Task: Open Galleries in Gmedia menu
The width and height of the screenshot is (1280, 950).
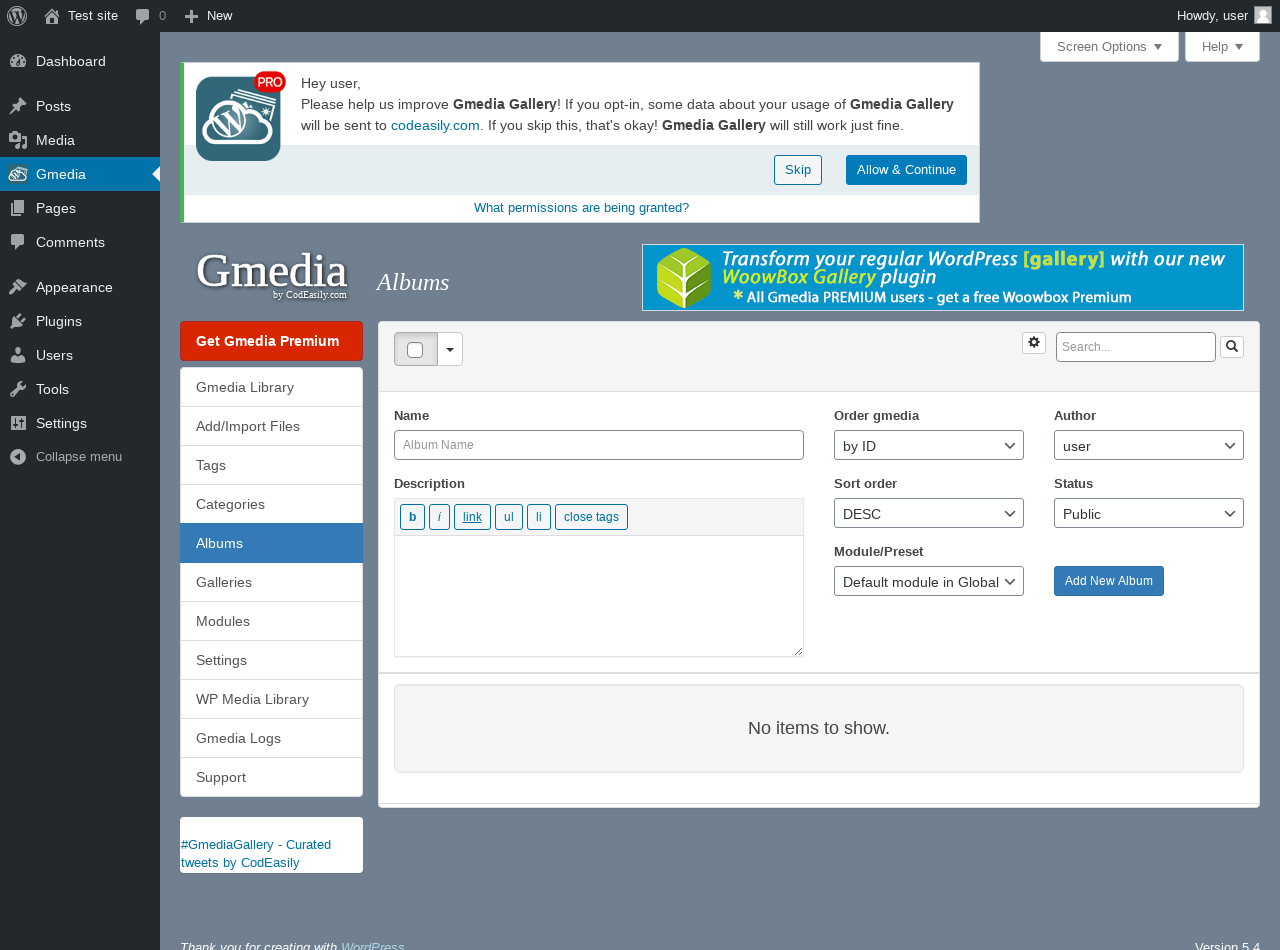Action: click(271, 582)
